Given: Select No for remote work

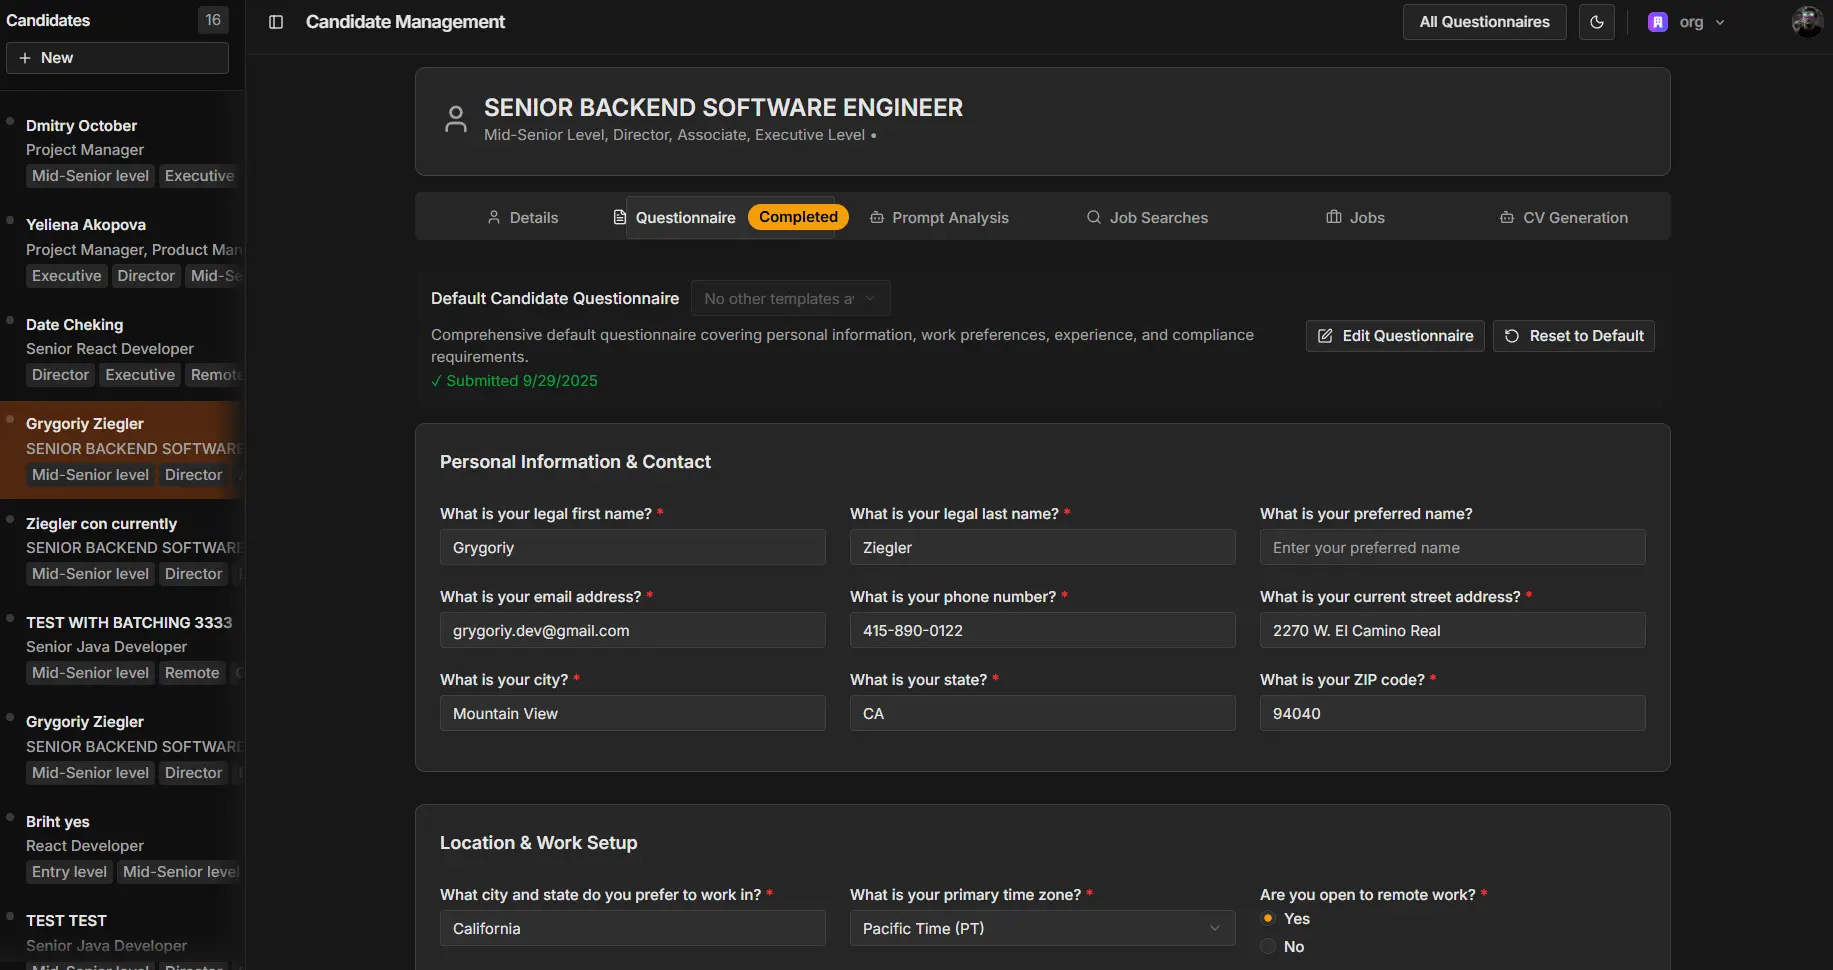Looking at the screenshot, I should (x=1268, y=946).
